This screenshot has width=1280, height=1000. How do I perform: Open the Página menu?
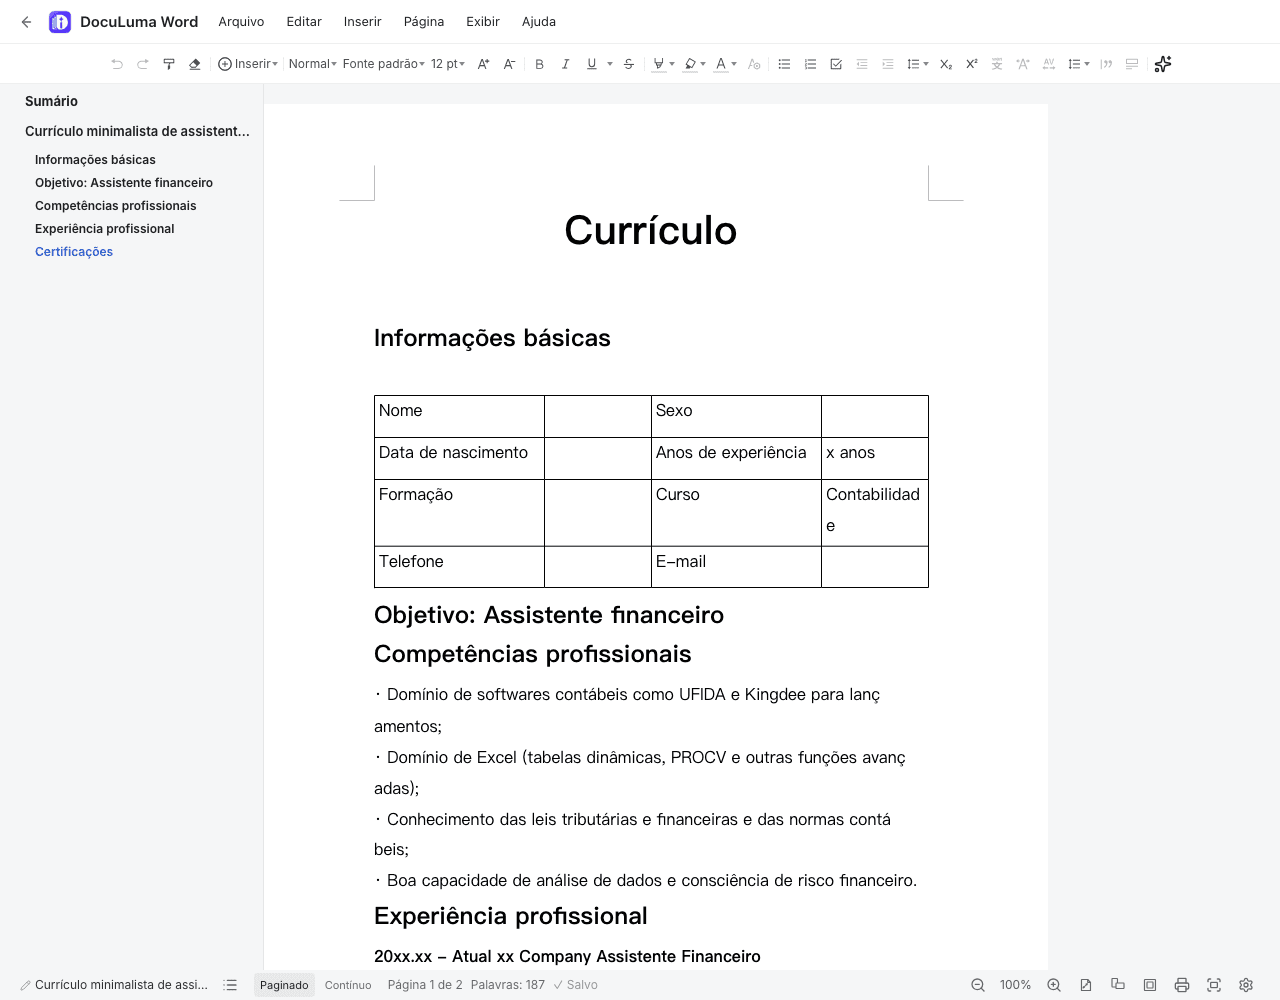click(x=424, y=22)
